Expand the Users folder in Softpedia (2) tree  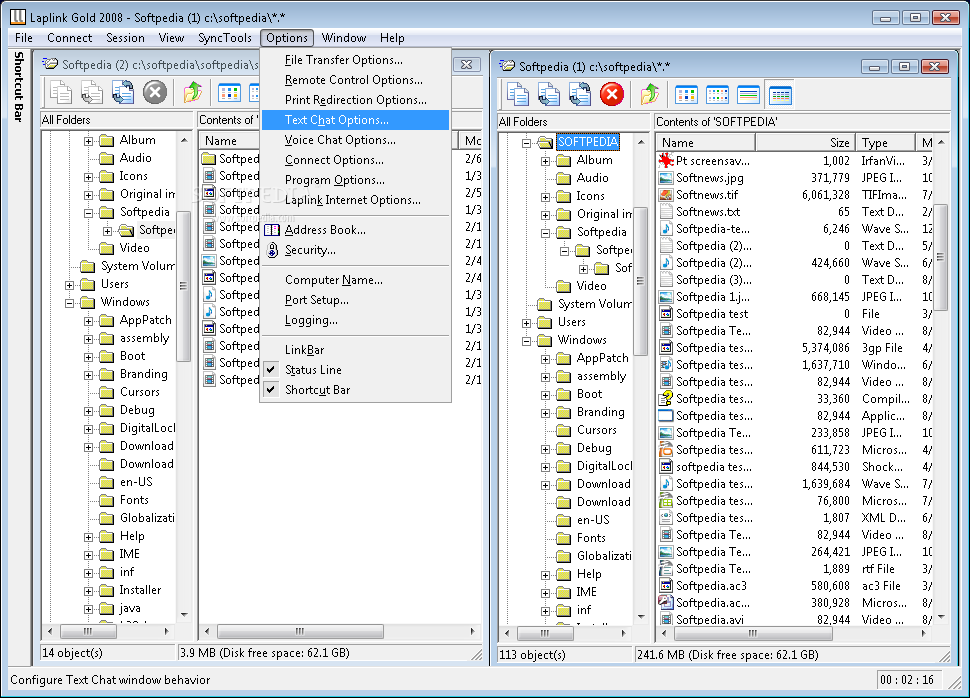tap(69, 285)
